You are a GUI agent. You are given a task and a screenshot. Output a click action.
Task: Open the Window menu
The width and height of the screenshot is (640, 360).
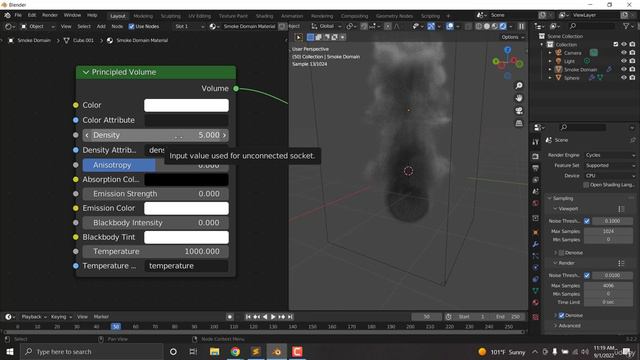coord(72,15)
